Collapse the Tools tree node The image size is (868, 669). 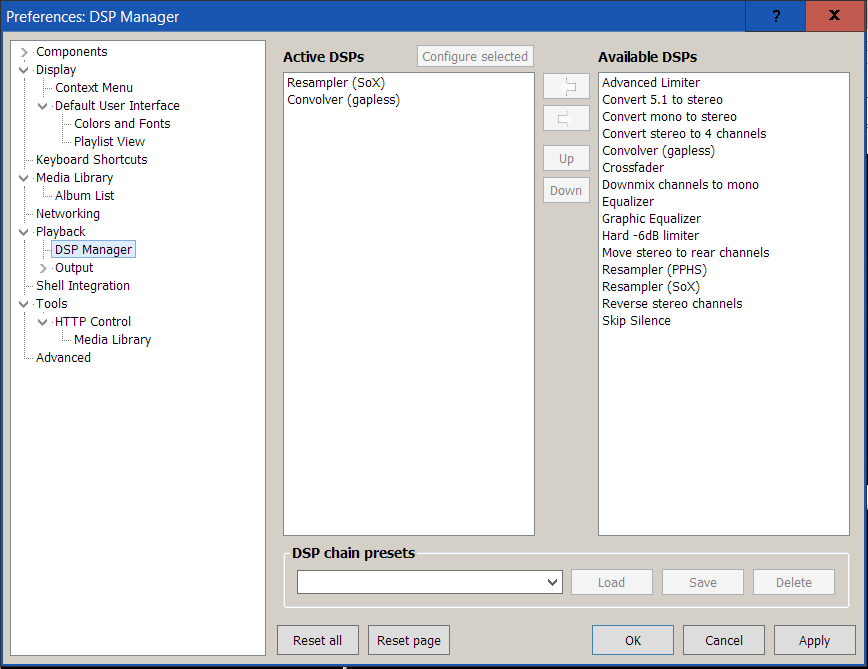click(x=24, y=304)
